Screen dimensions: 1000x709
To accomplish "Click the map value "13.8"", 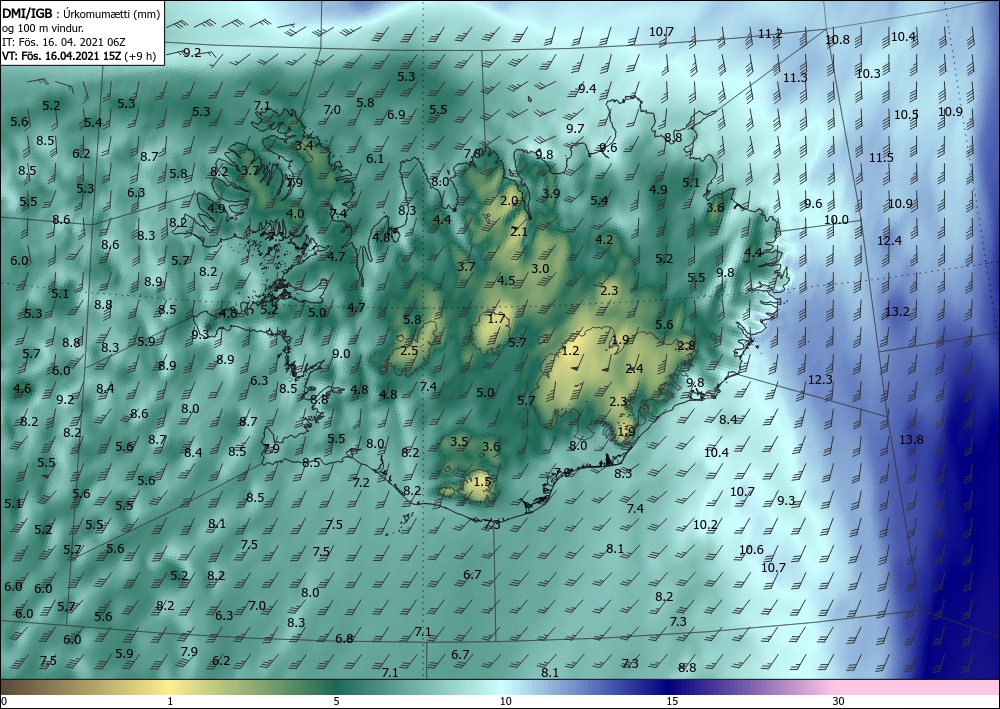I will tap(911, 439).
